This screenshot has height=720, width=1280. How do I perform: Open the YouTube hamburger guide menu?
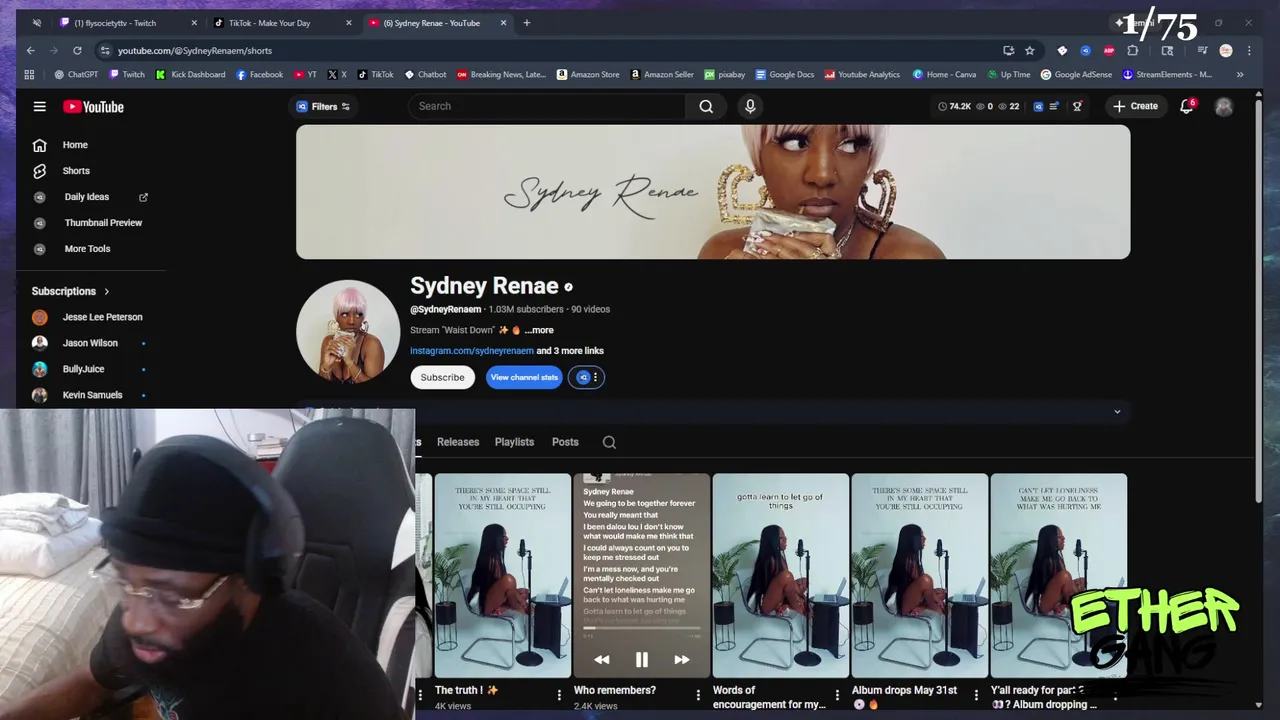tap(39, 106)
